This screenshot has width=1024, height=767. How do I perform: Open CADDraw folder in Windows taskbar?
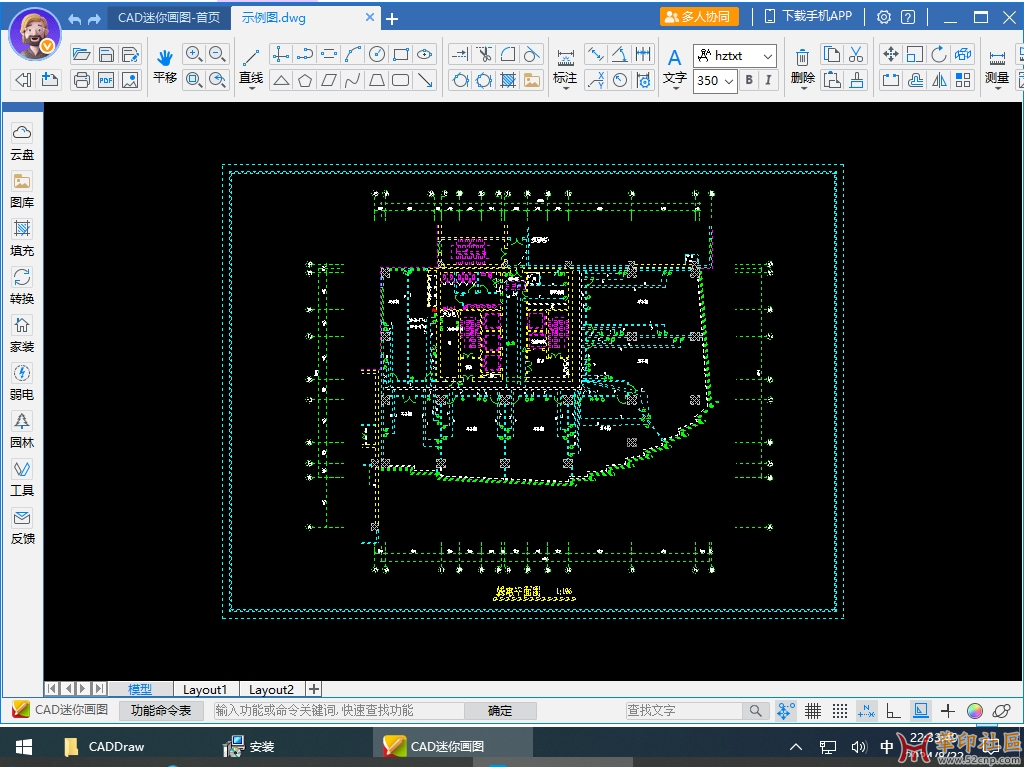[104, 746]
